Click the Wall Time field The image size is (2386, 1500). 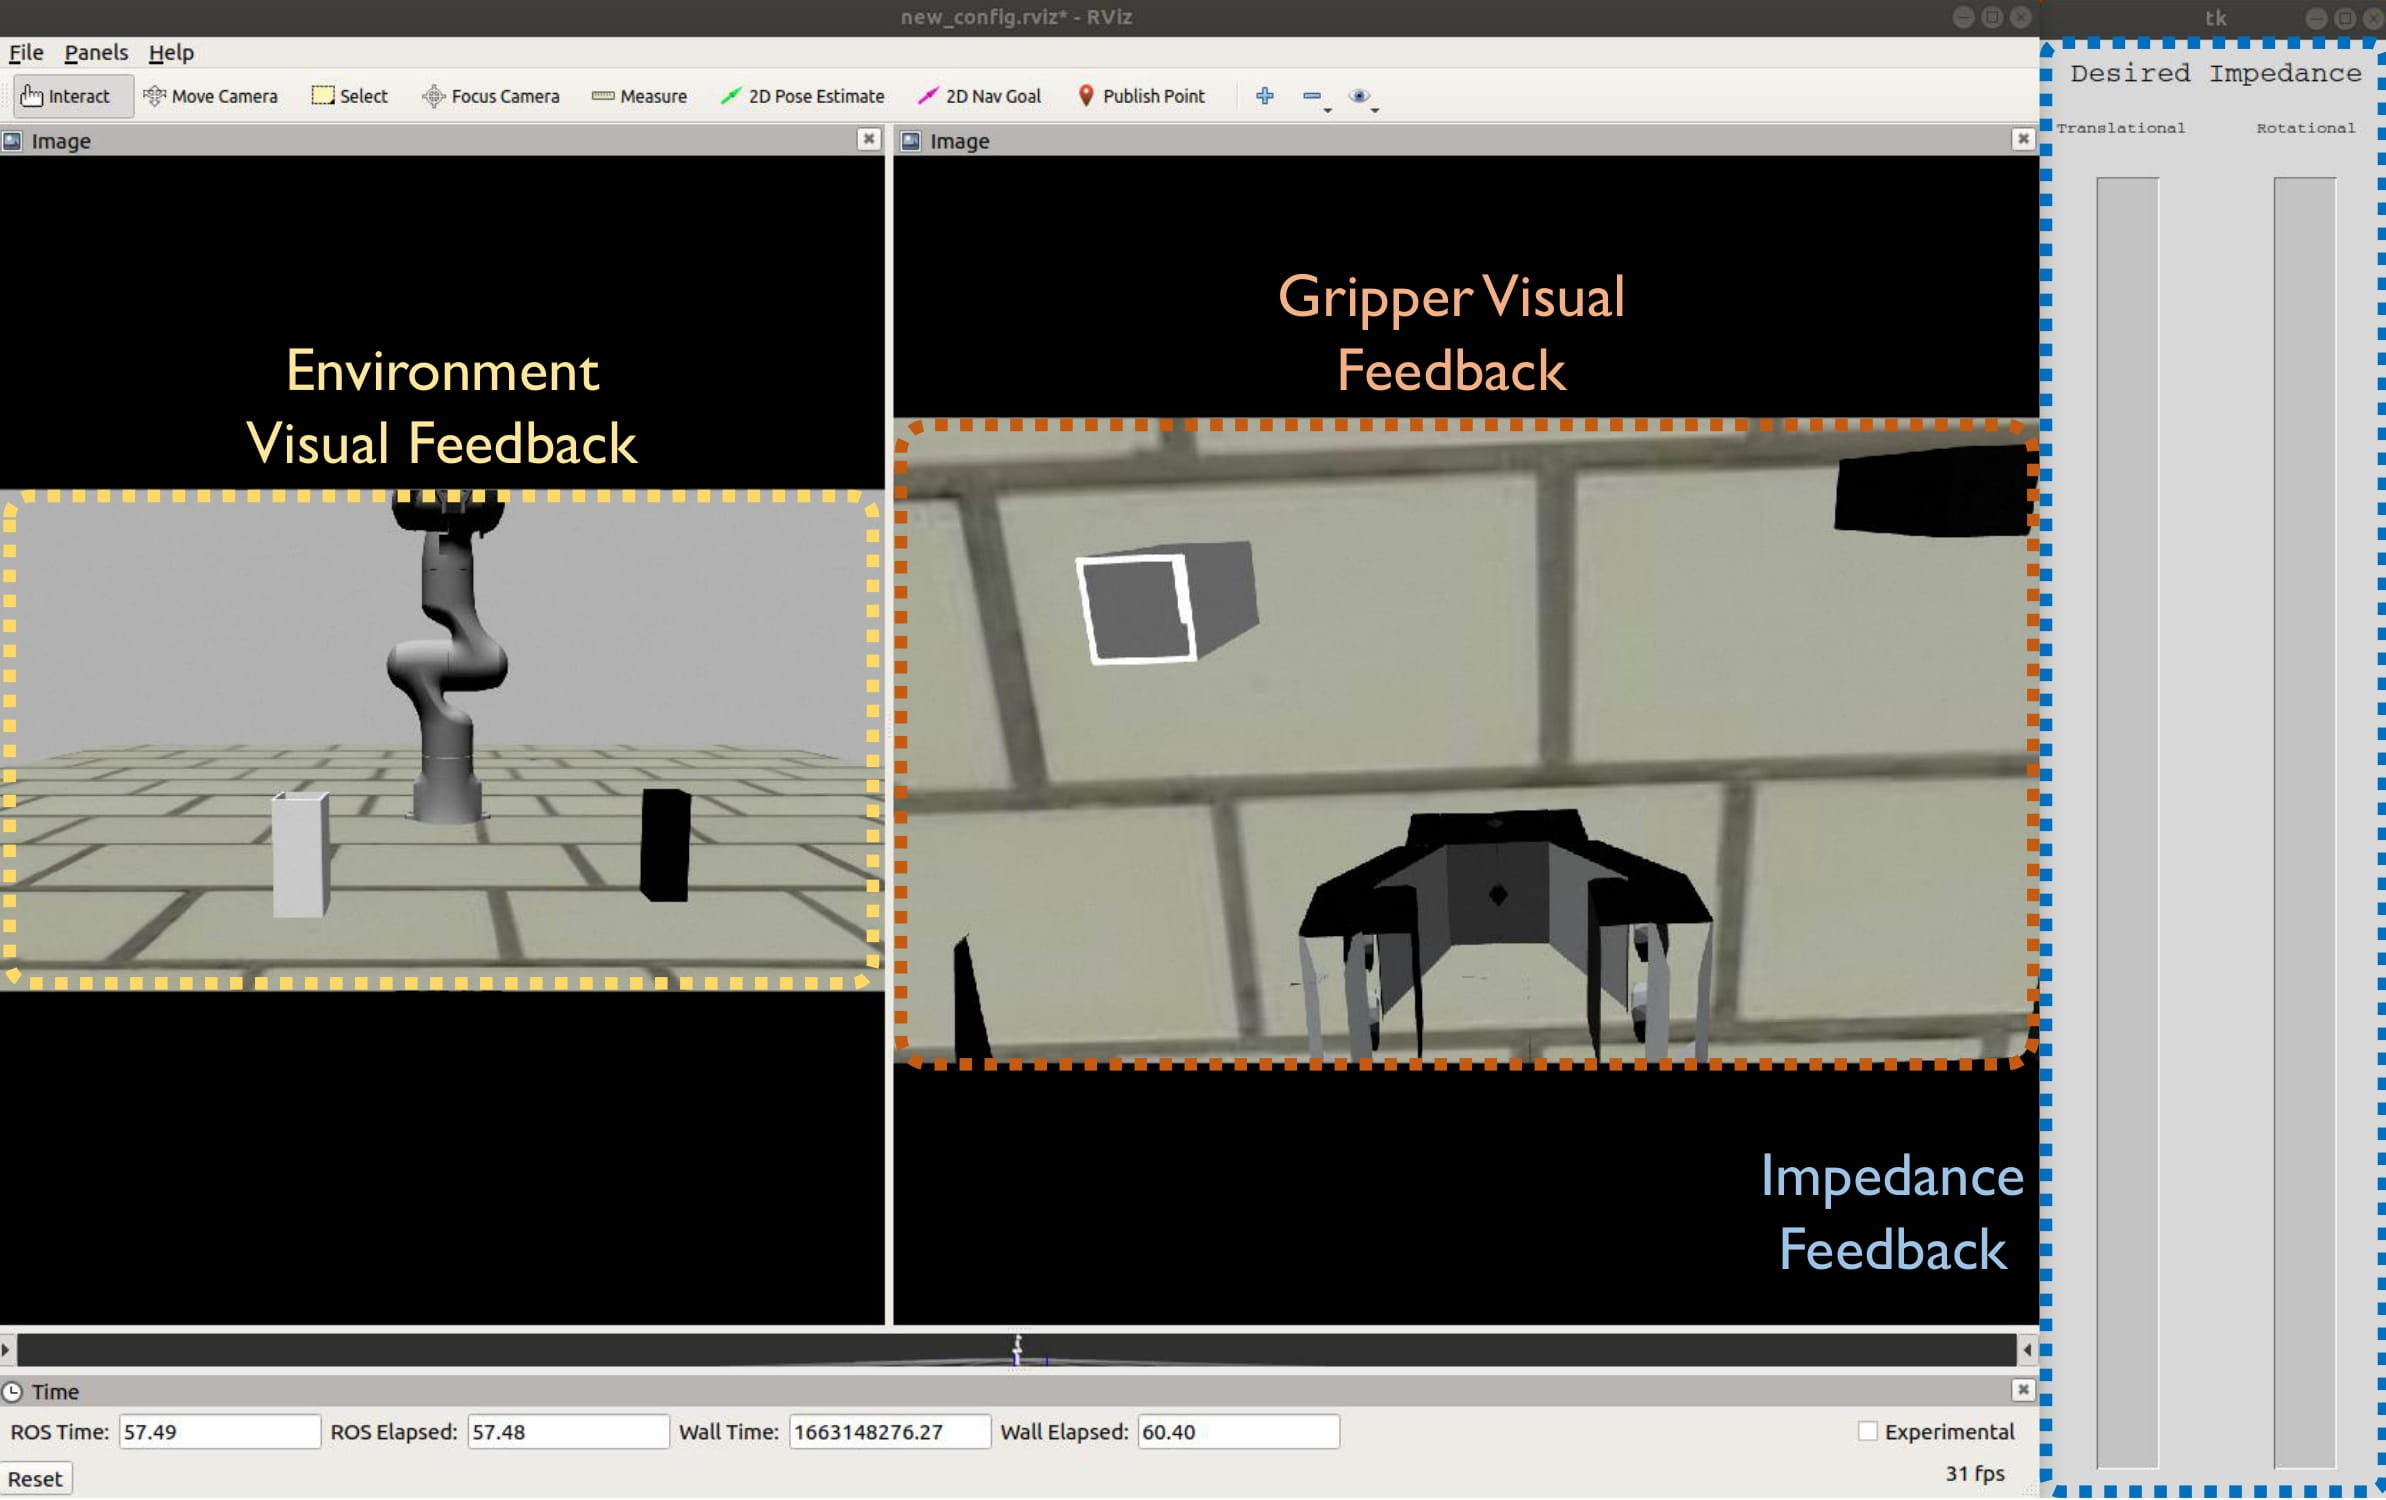tap(890, 1433)
